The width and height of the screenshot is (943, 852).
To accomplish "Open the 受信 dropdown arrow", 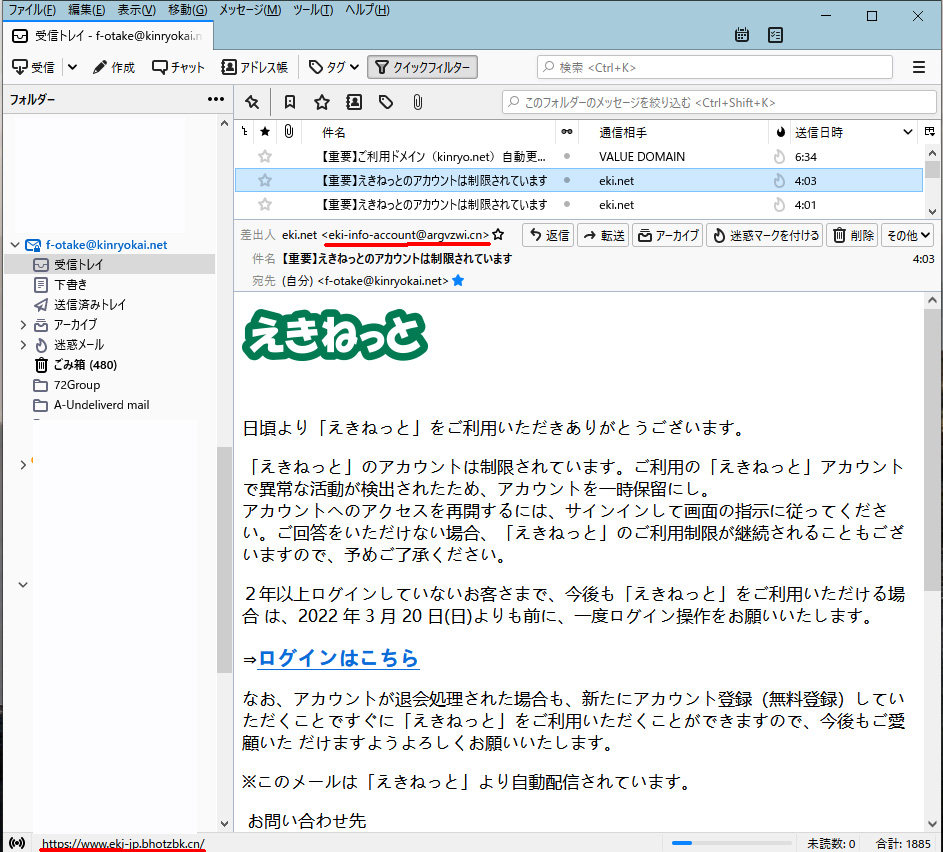I will pyautogui.click(x=72, y=67).
